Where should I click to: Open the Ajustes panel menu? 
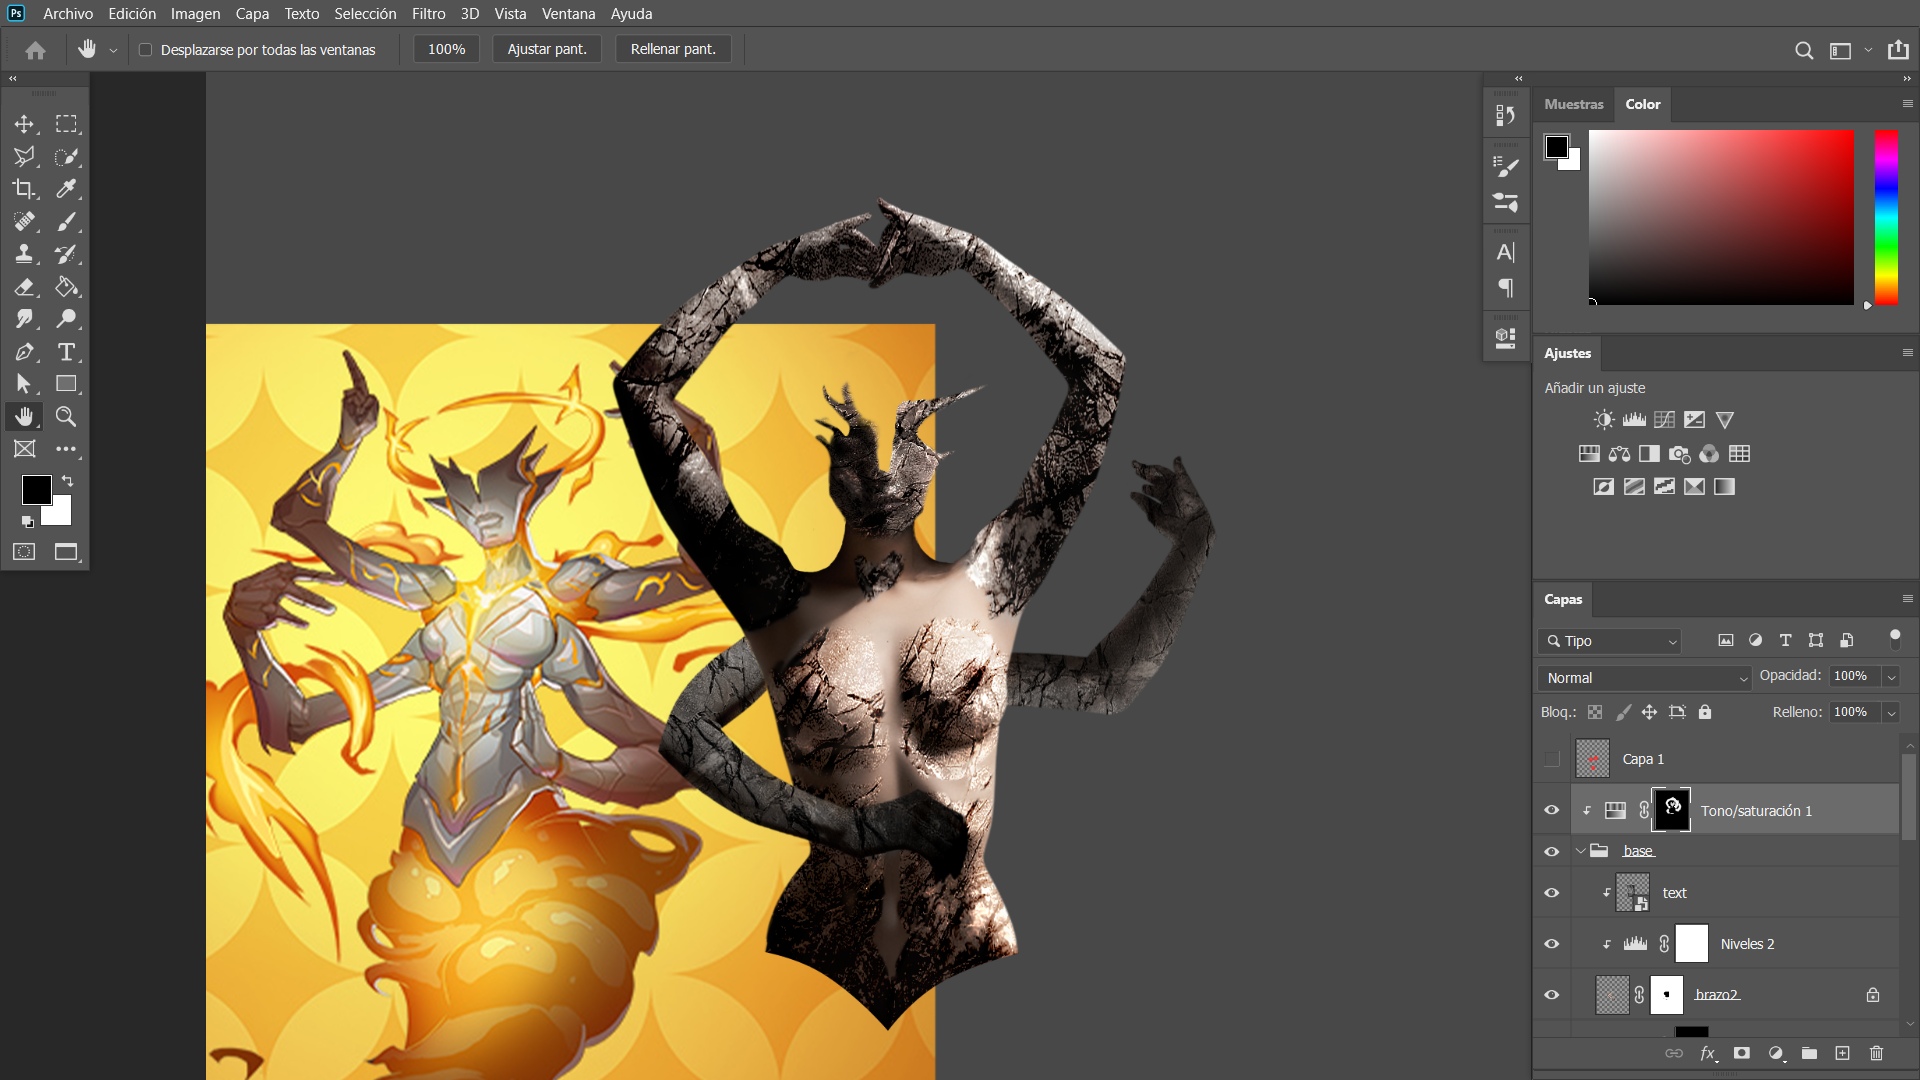(1907, 353)
